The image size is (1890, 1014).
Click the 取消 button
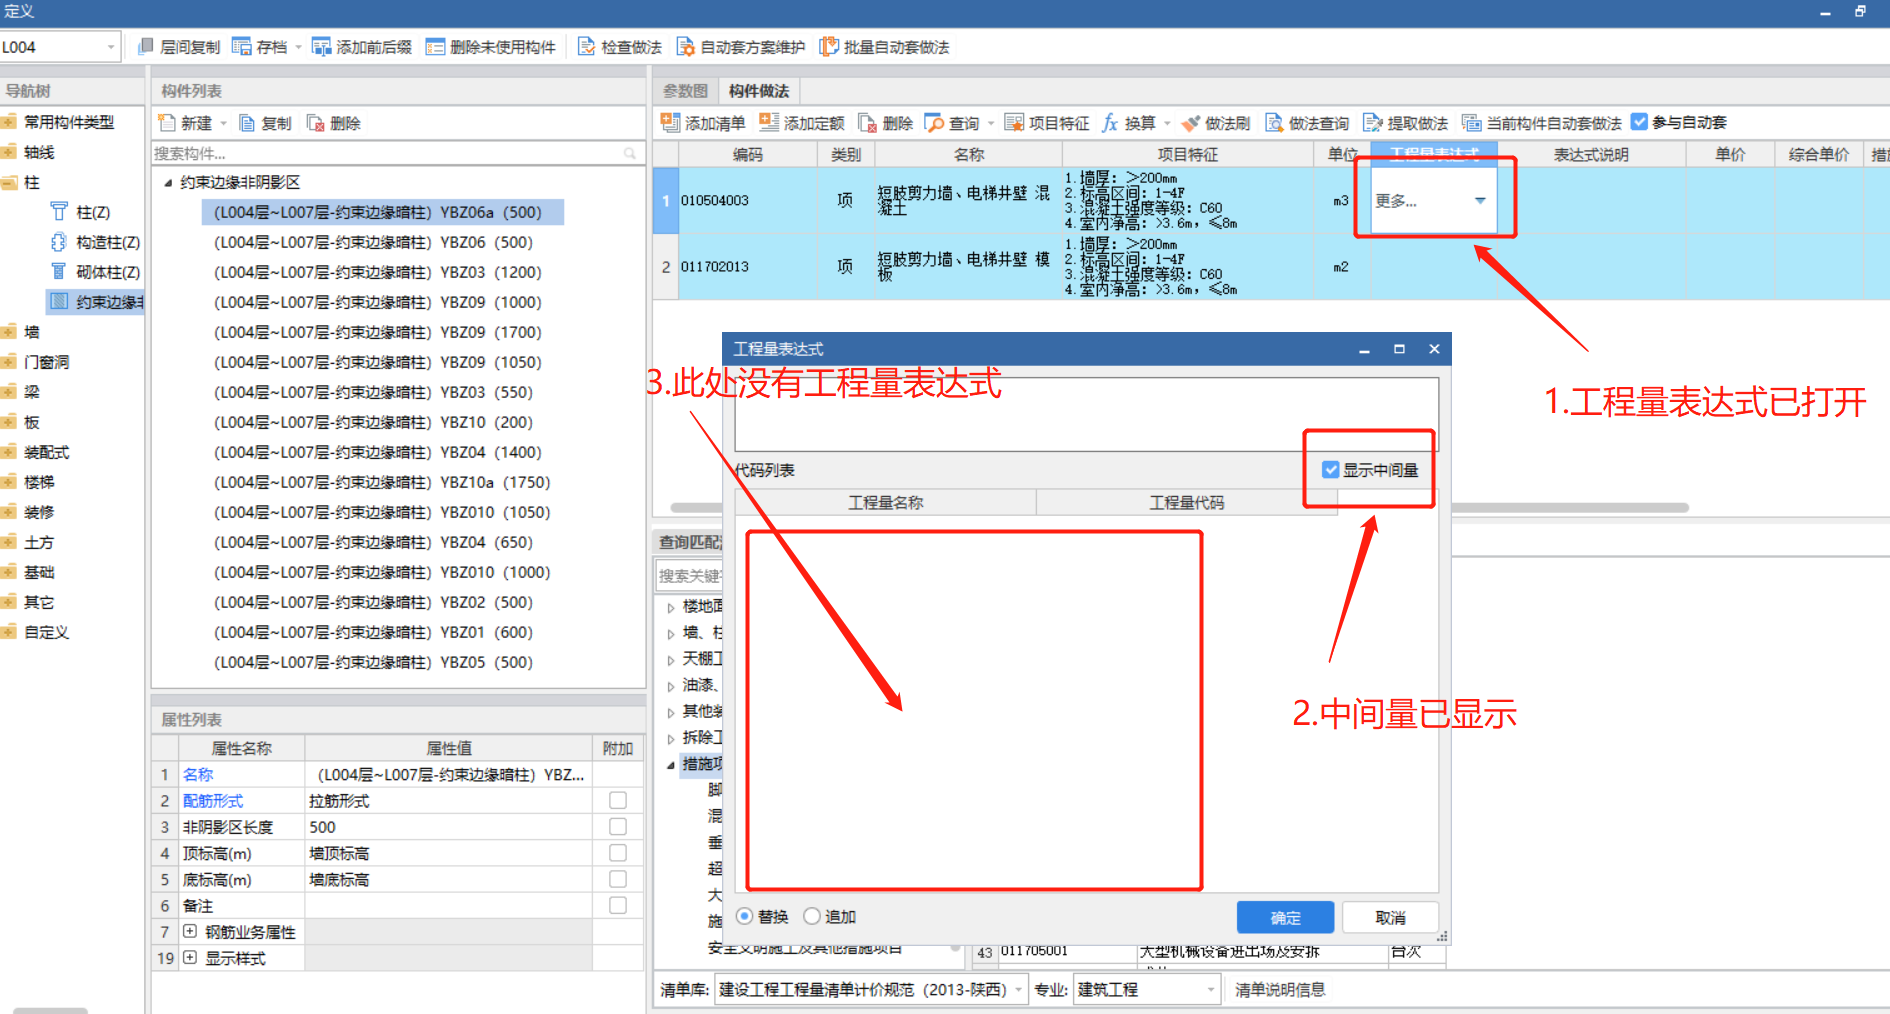click(x=1390, y=918)
